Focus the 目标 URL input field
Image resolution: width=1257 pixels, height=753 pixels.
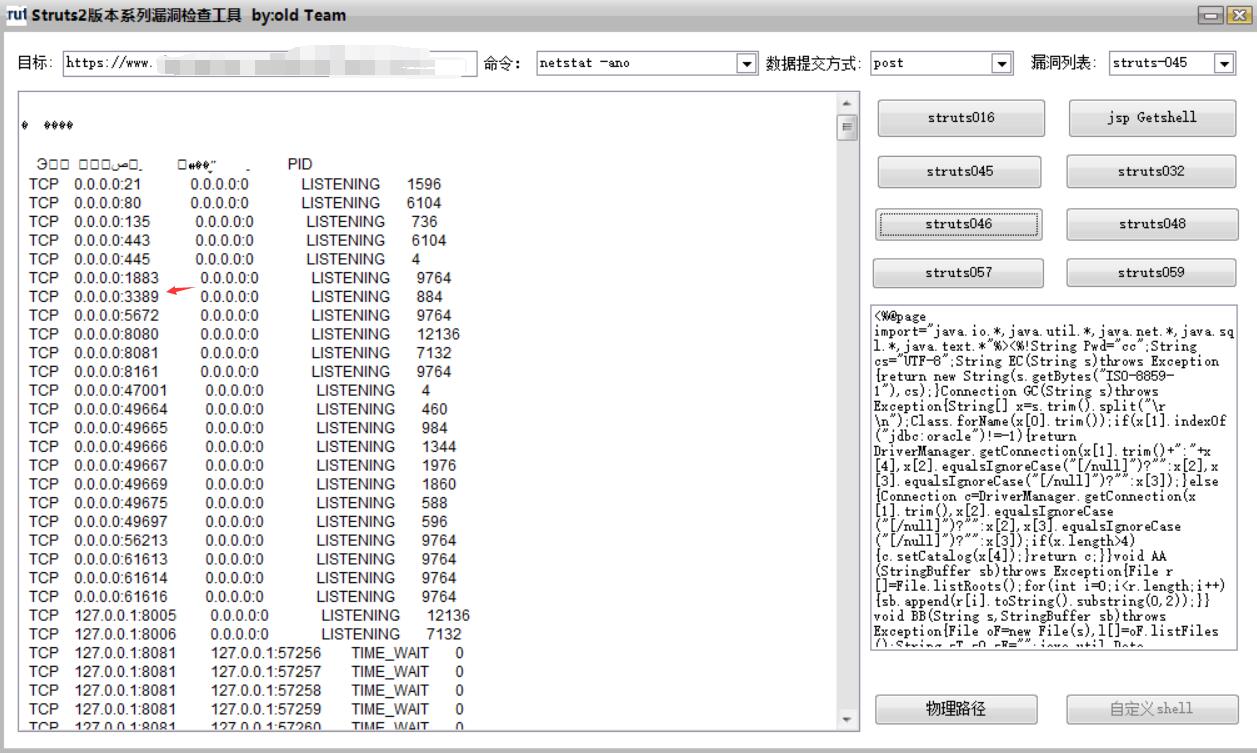click(x=270, y=63)
